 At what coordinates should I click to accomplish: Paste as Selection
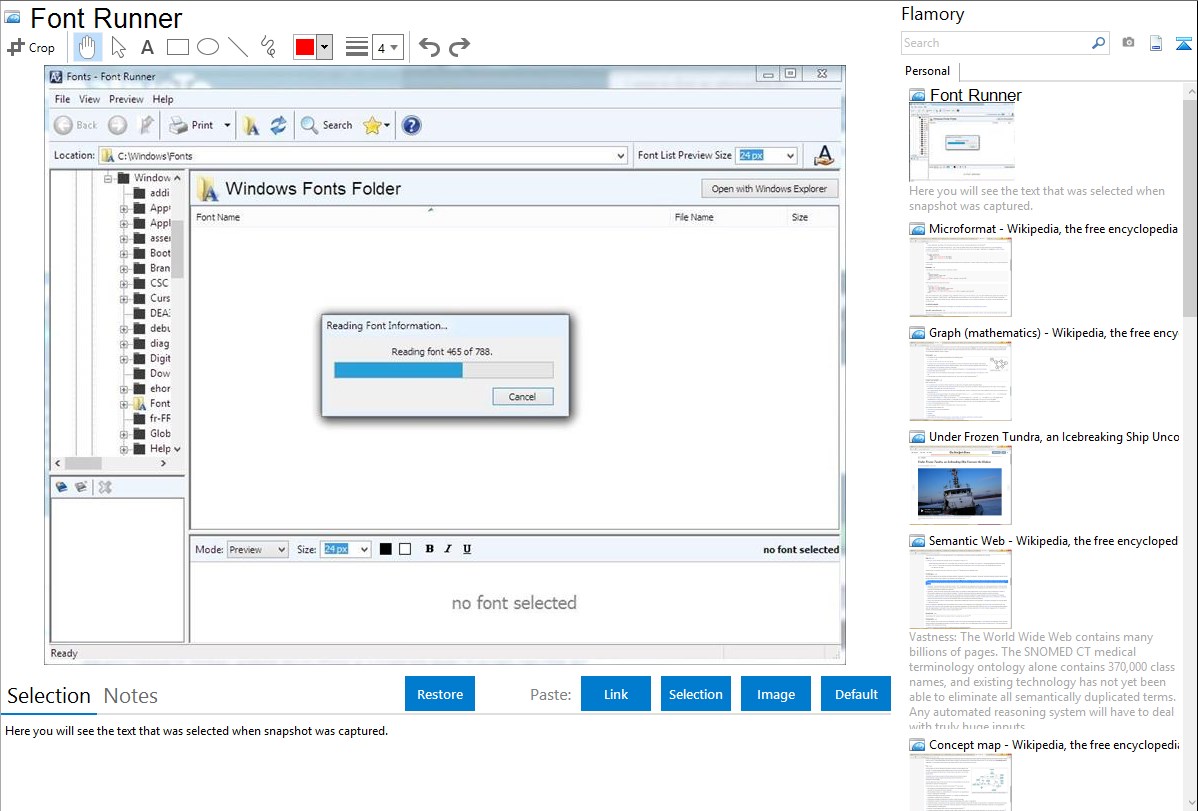(x=695, y=694)
